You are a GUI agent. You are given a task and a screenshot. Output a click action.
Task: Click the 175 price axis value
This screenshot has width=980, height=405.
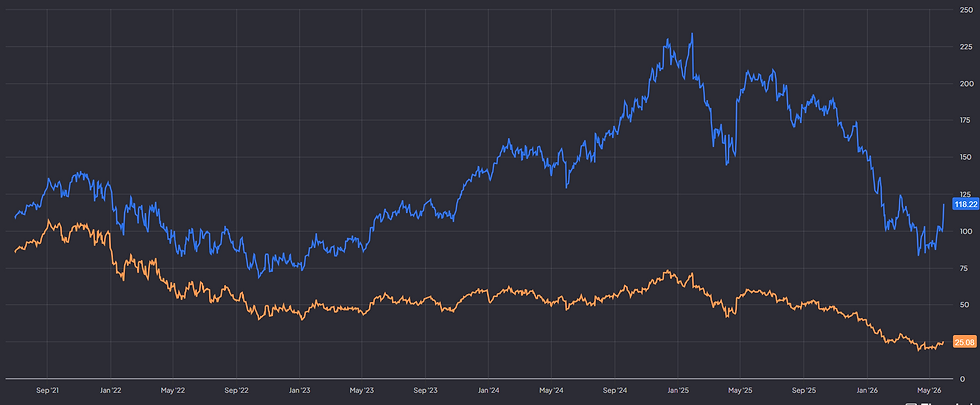pyautogui.click(x=965, y=120)
